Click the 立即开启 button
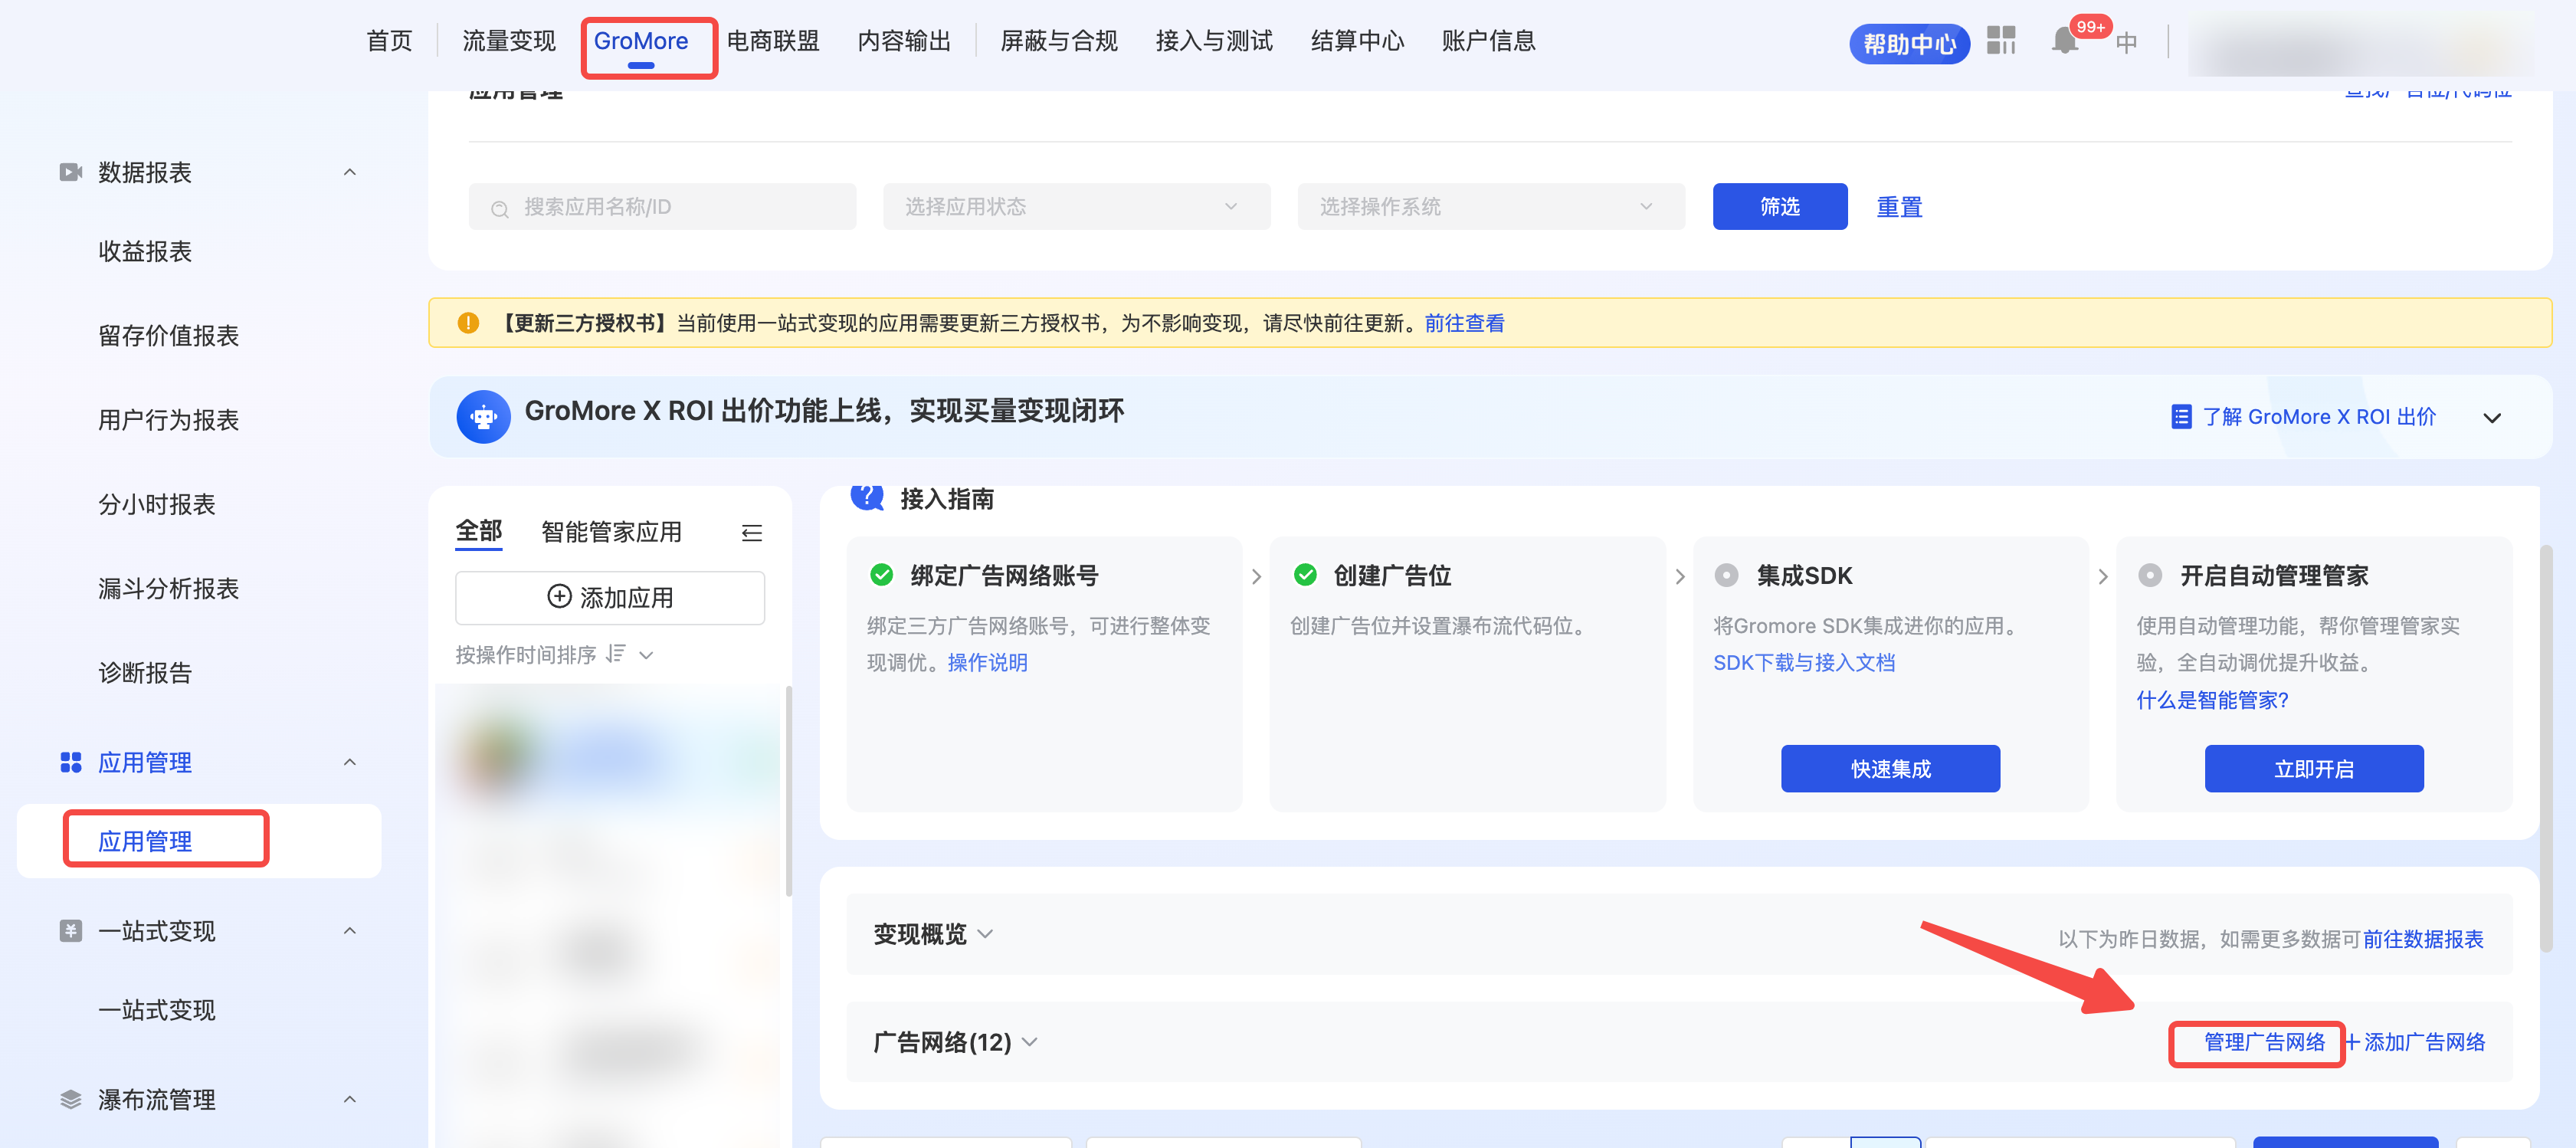The width and height of the screenshot is (2576, 1148). (2314, 768)
